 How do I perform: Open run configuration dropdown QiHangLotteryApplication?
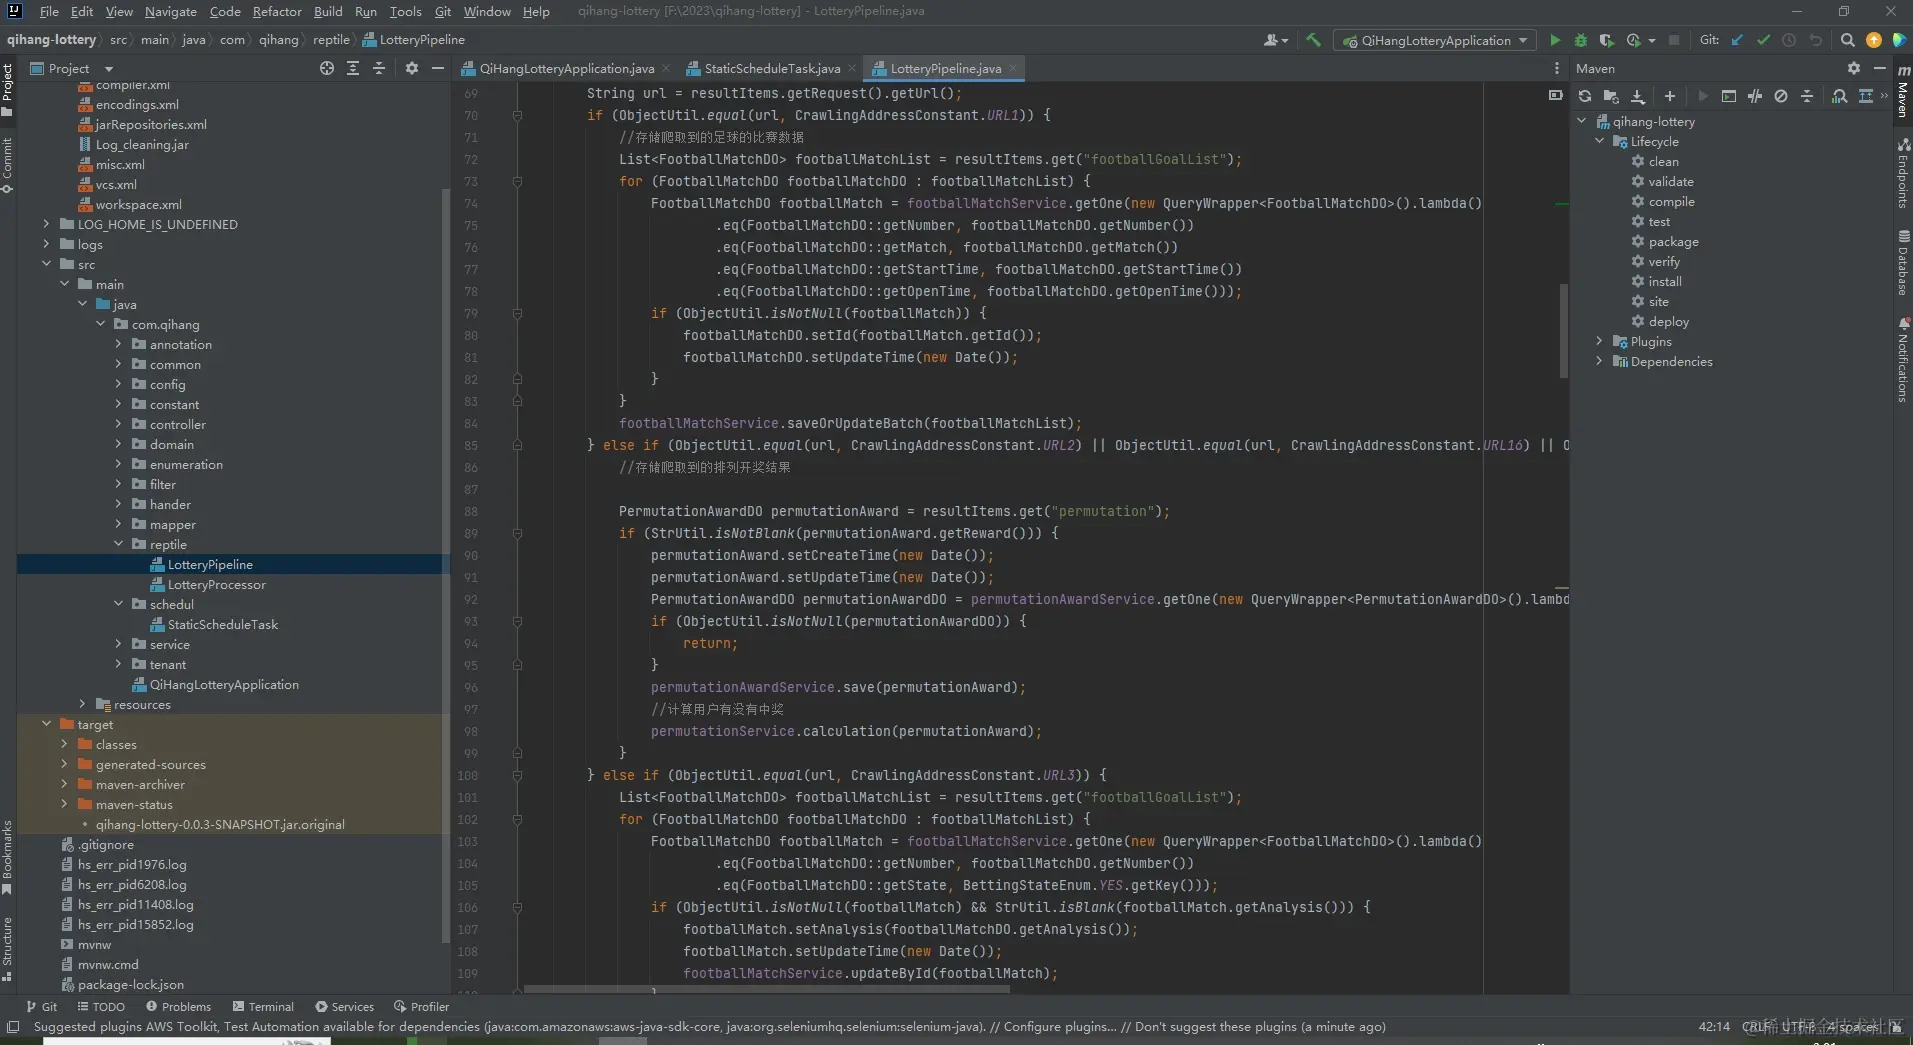(x=1436, y=40)
